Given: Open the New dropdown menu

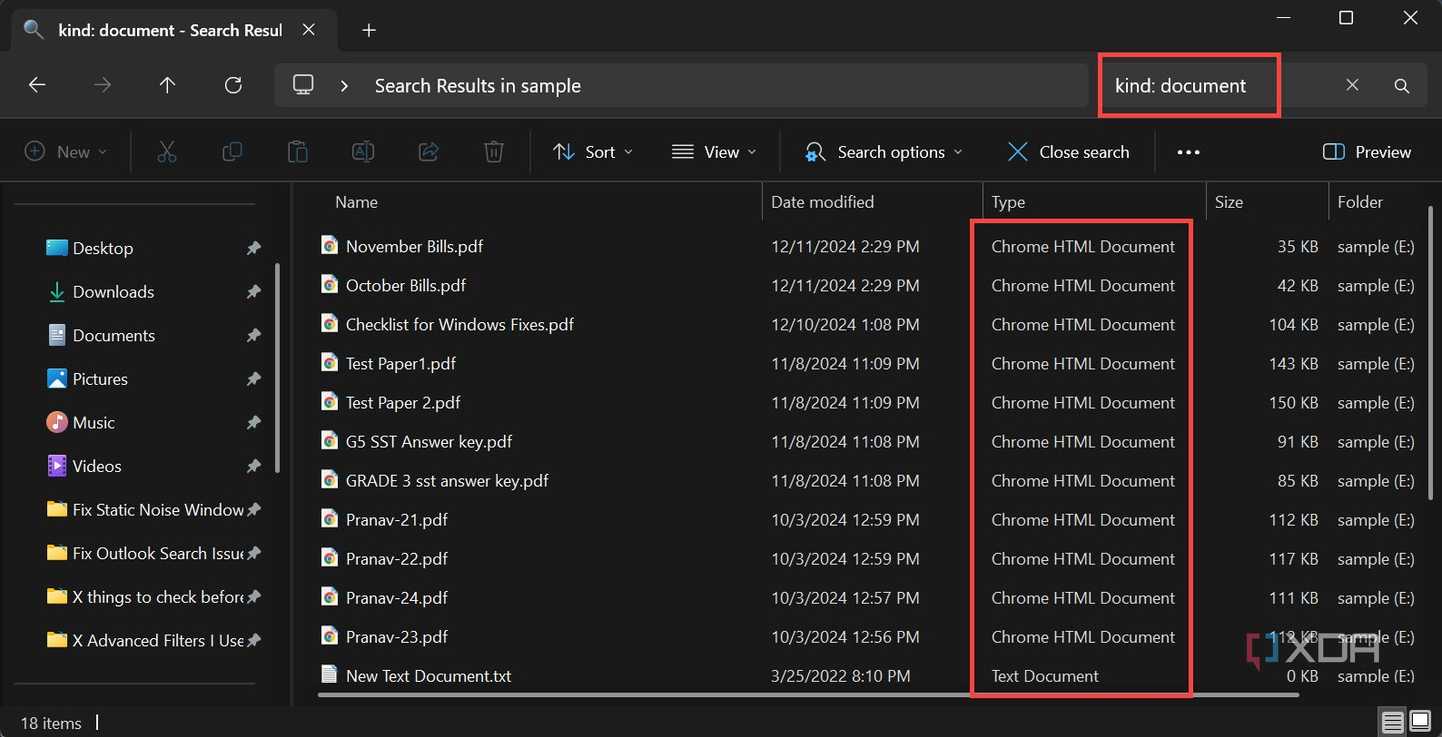Looking at the screenshot, I should pos(66,152).
